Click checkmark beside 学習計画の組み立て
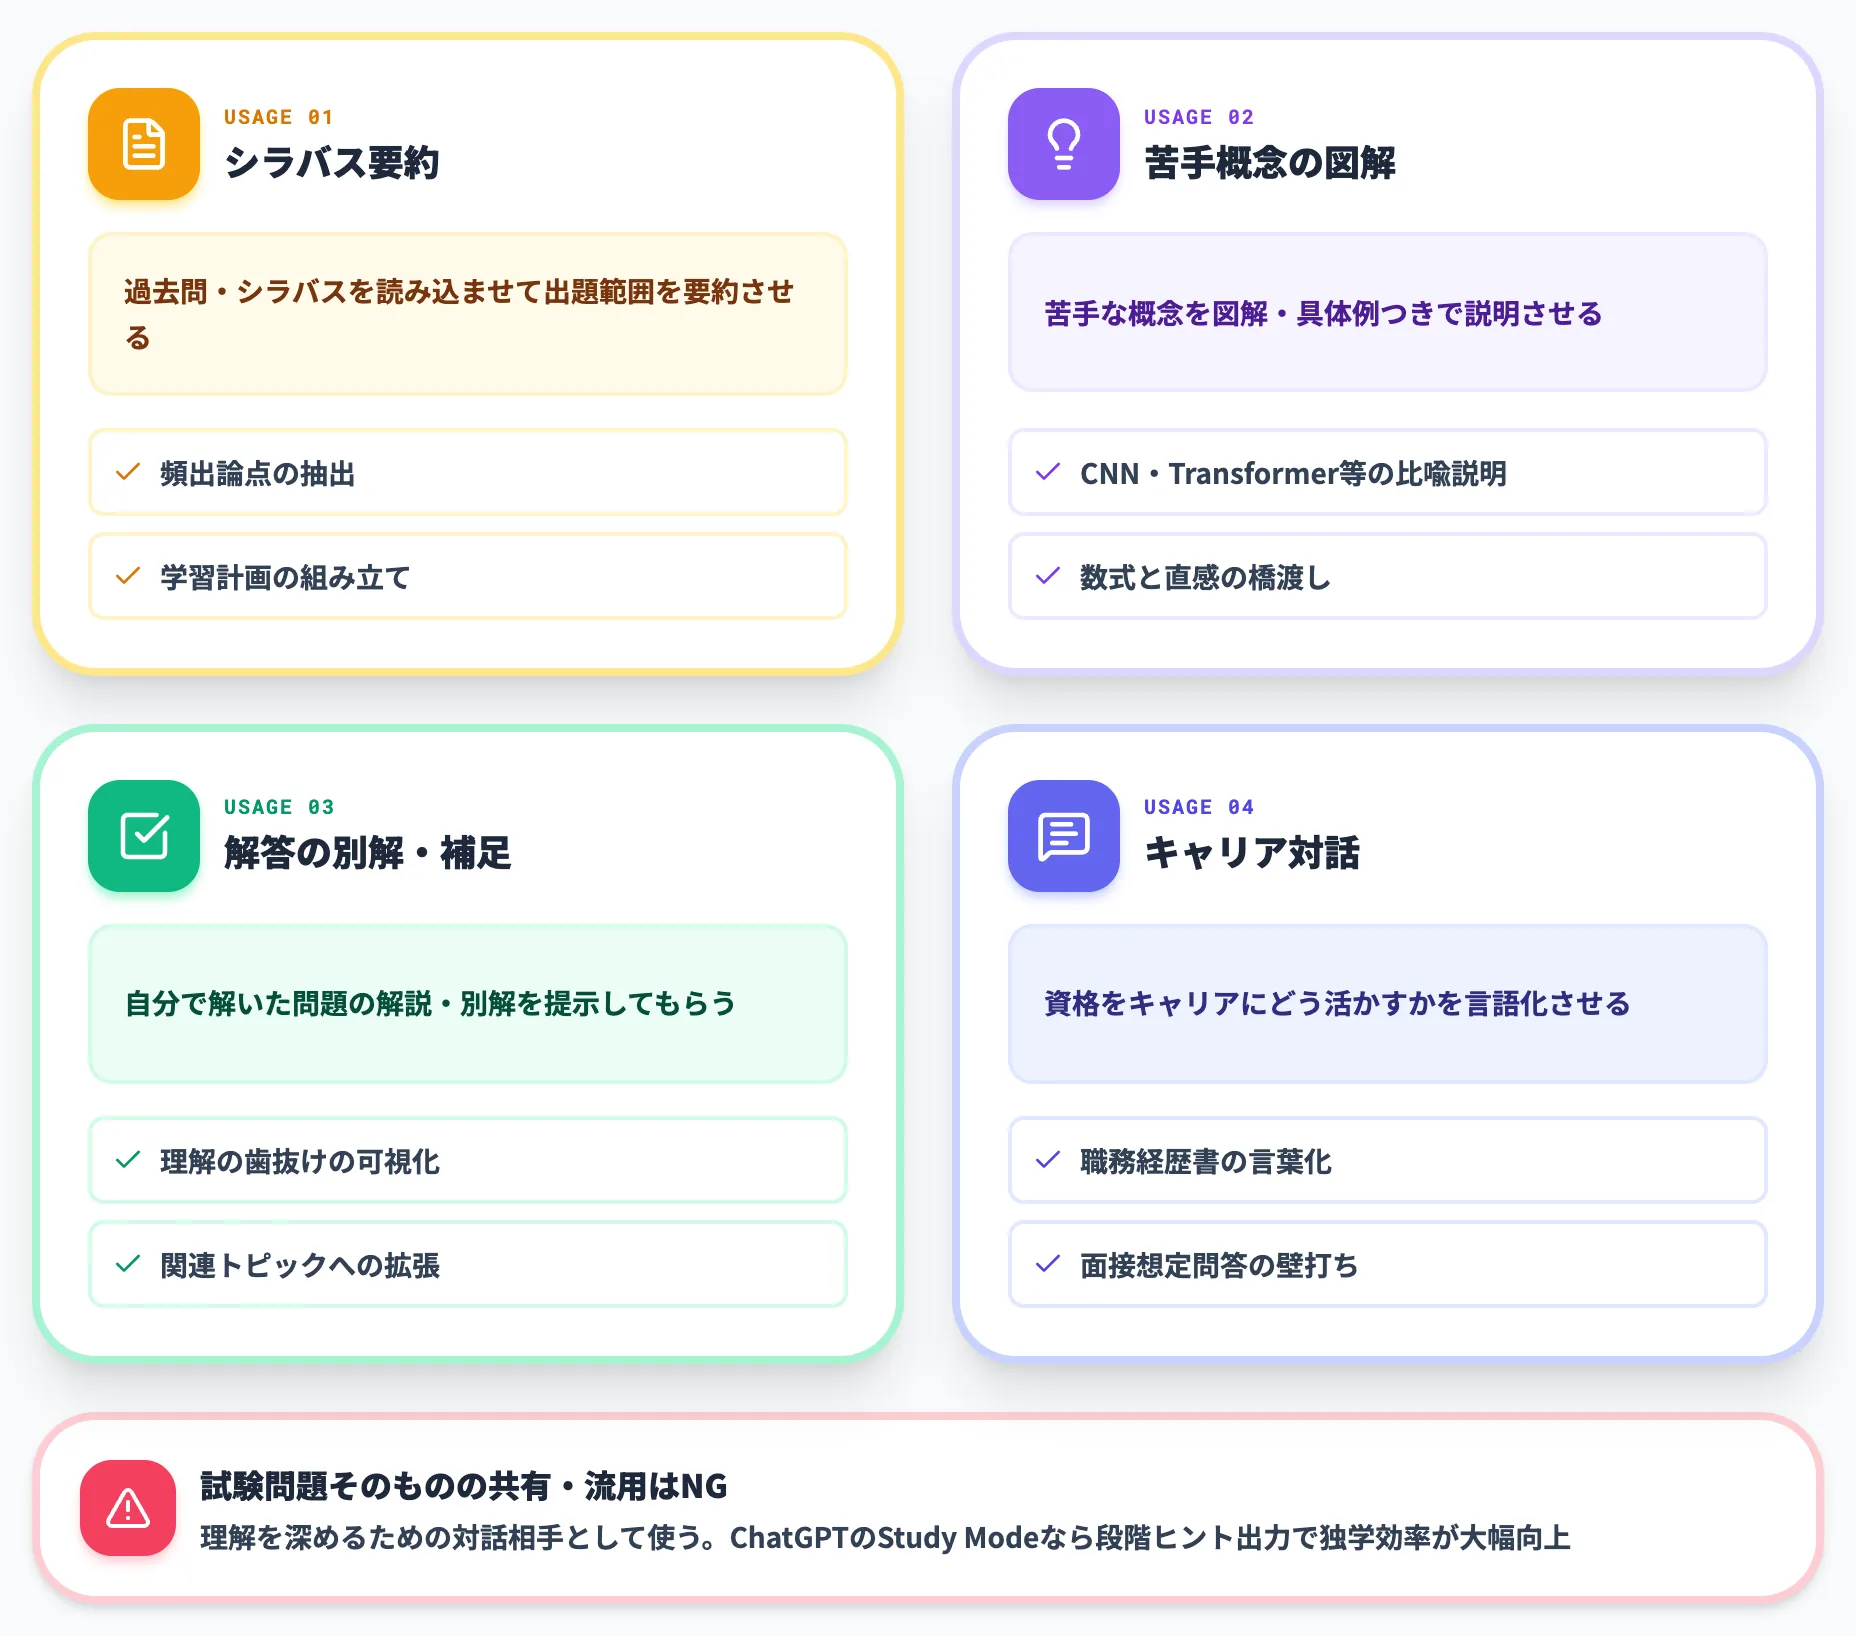Screen dimensions: 1856x1636 128,576
